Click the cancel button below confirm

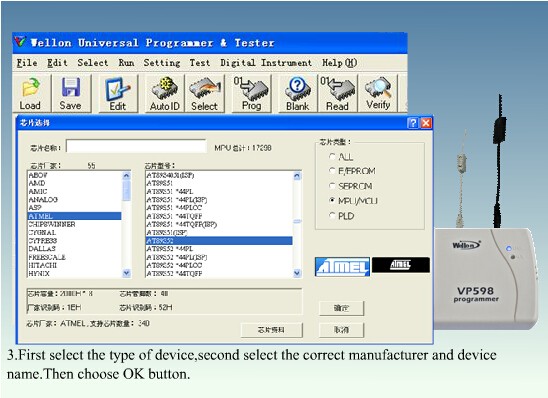(341, 330)
